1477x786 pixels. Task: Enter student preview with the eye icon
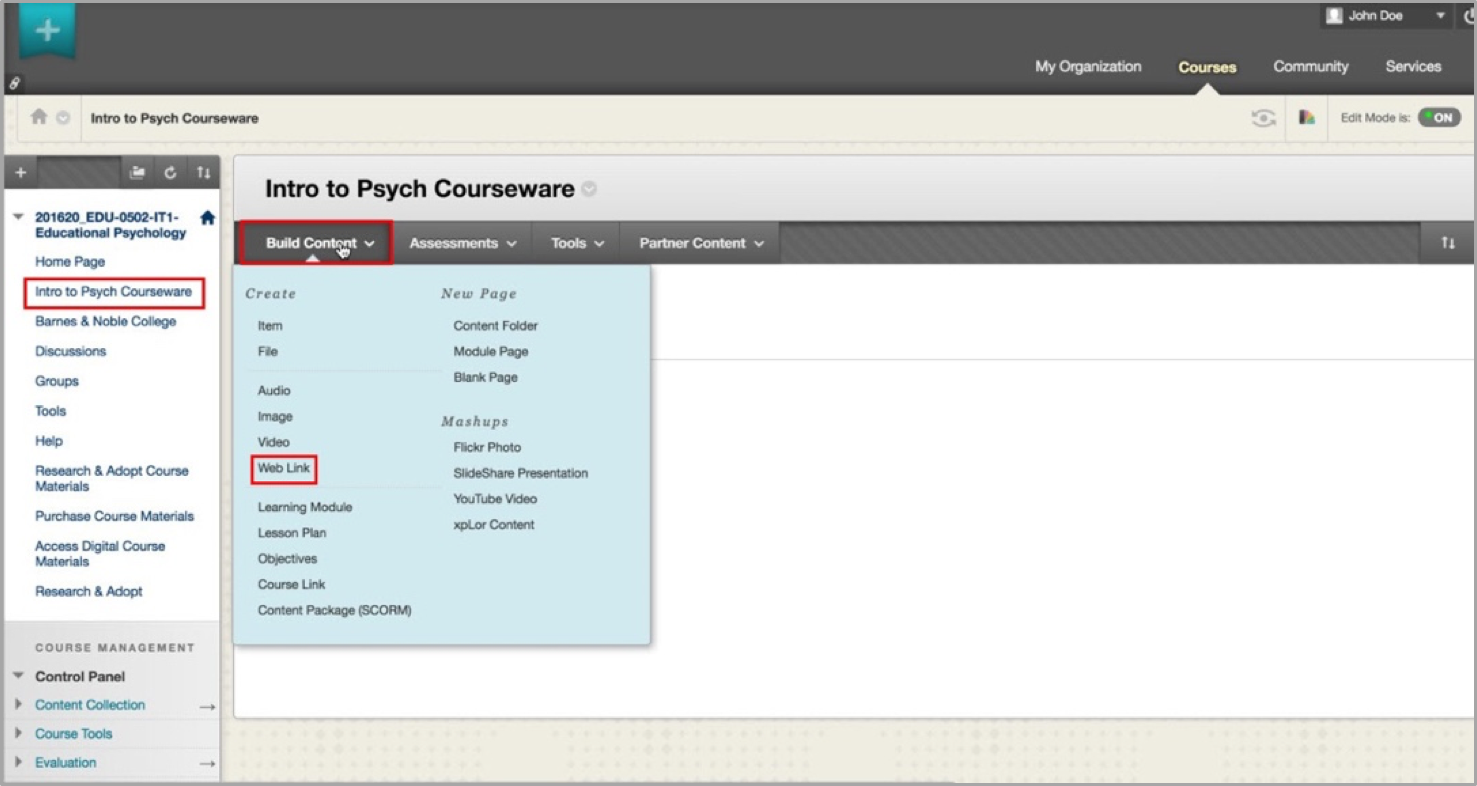click(1263, 118)
